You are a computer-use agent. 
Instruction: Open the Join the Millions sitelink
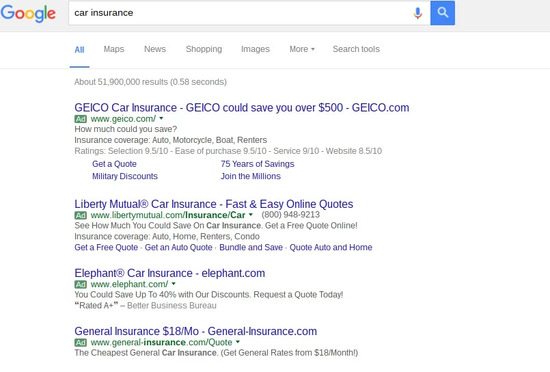coord(251,176)
